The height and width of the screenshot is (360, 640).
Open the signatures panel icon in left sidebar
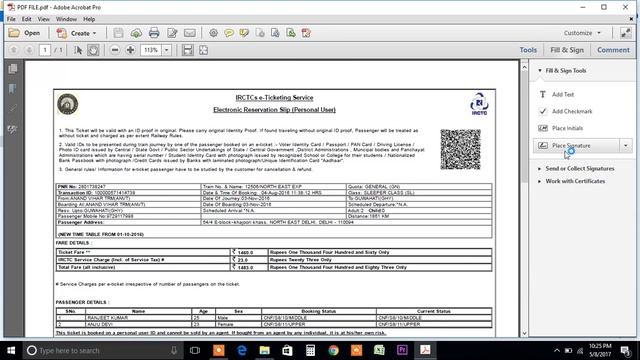point(13,130)
